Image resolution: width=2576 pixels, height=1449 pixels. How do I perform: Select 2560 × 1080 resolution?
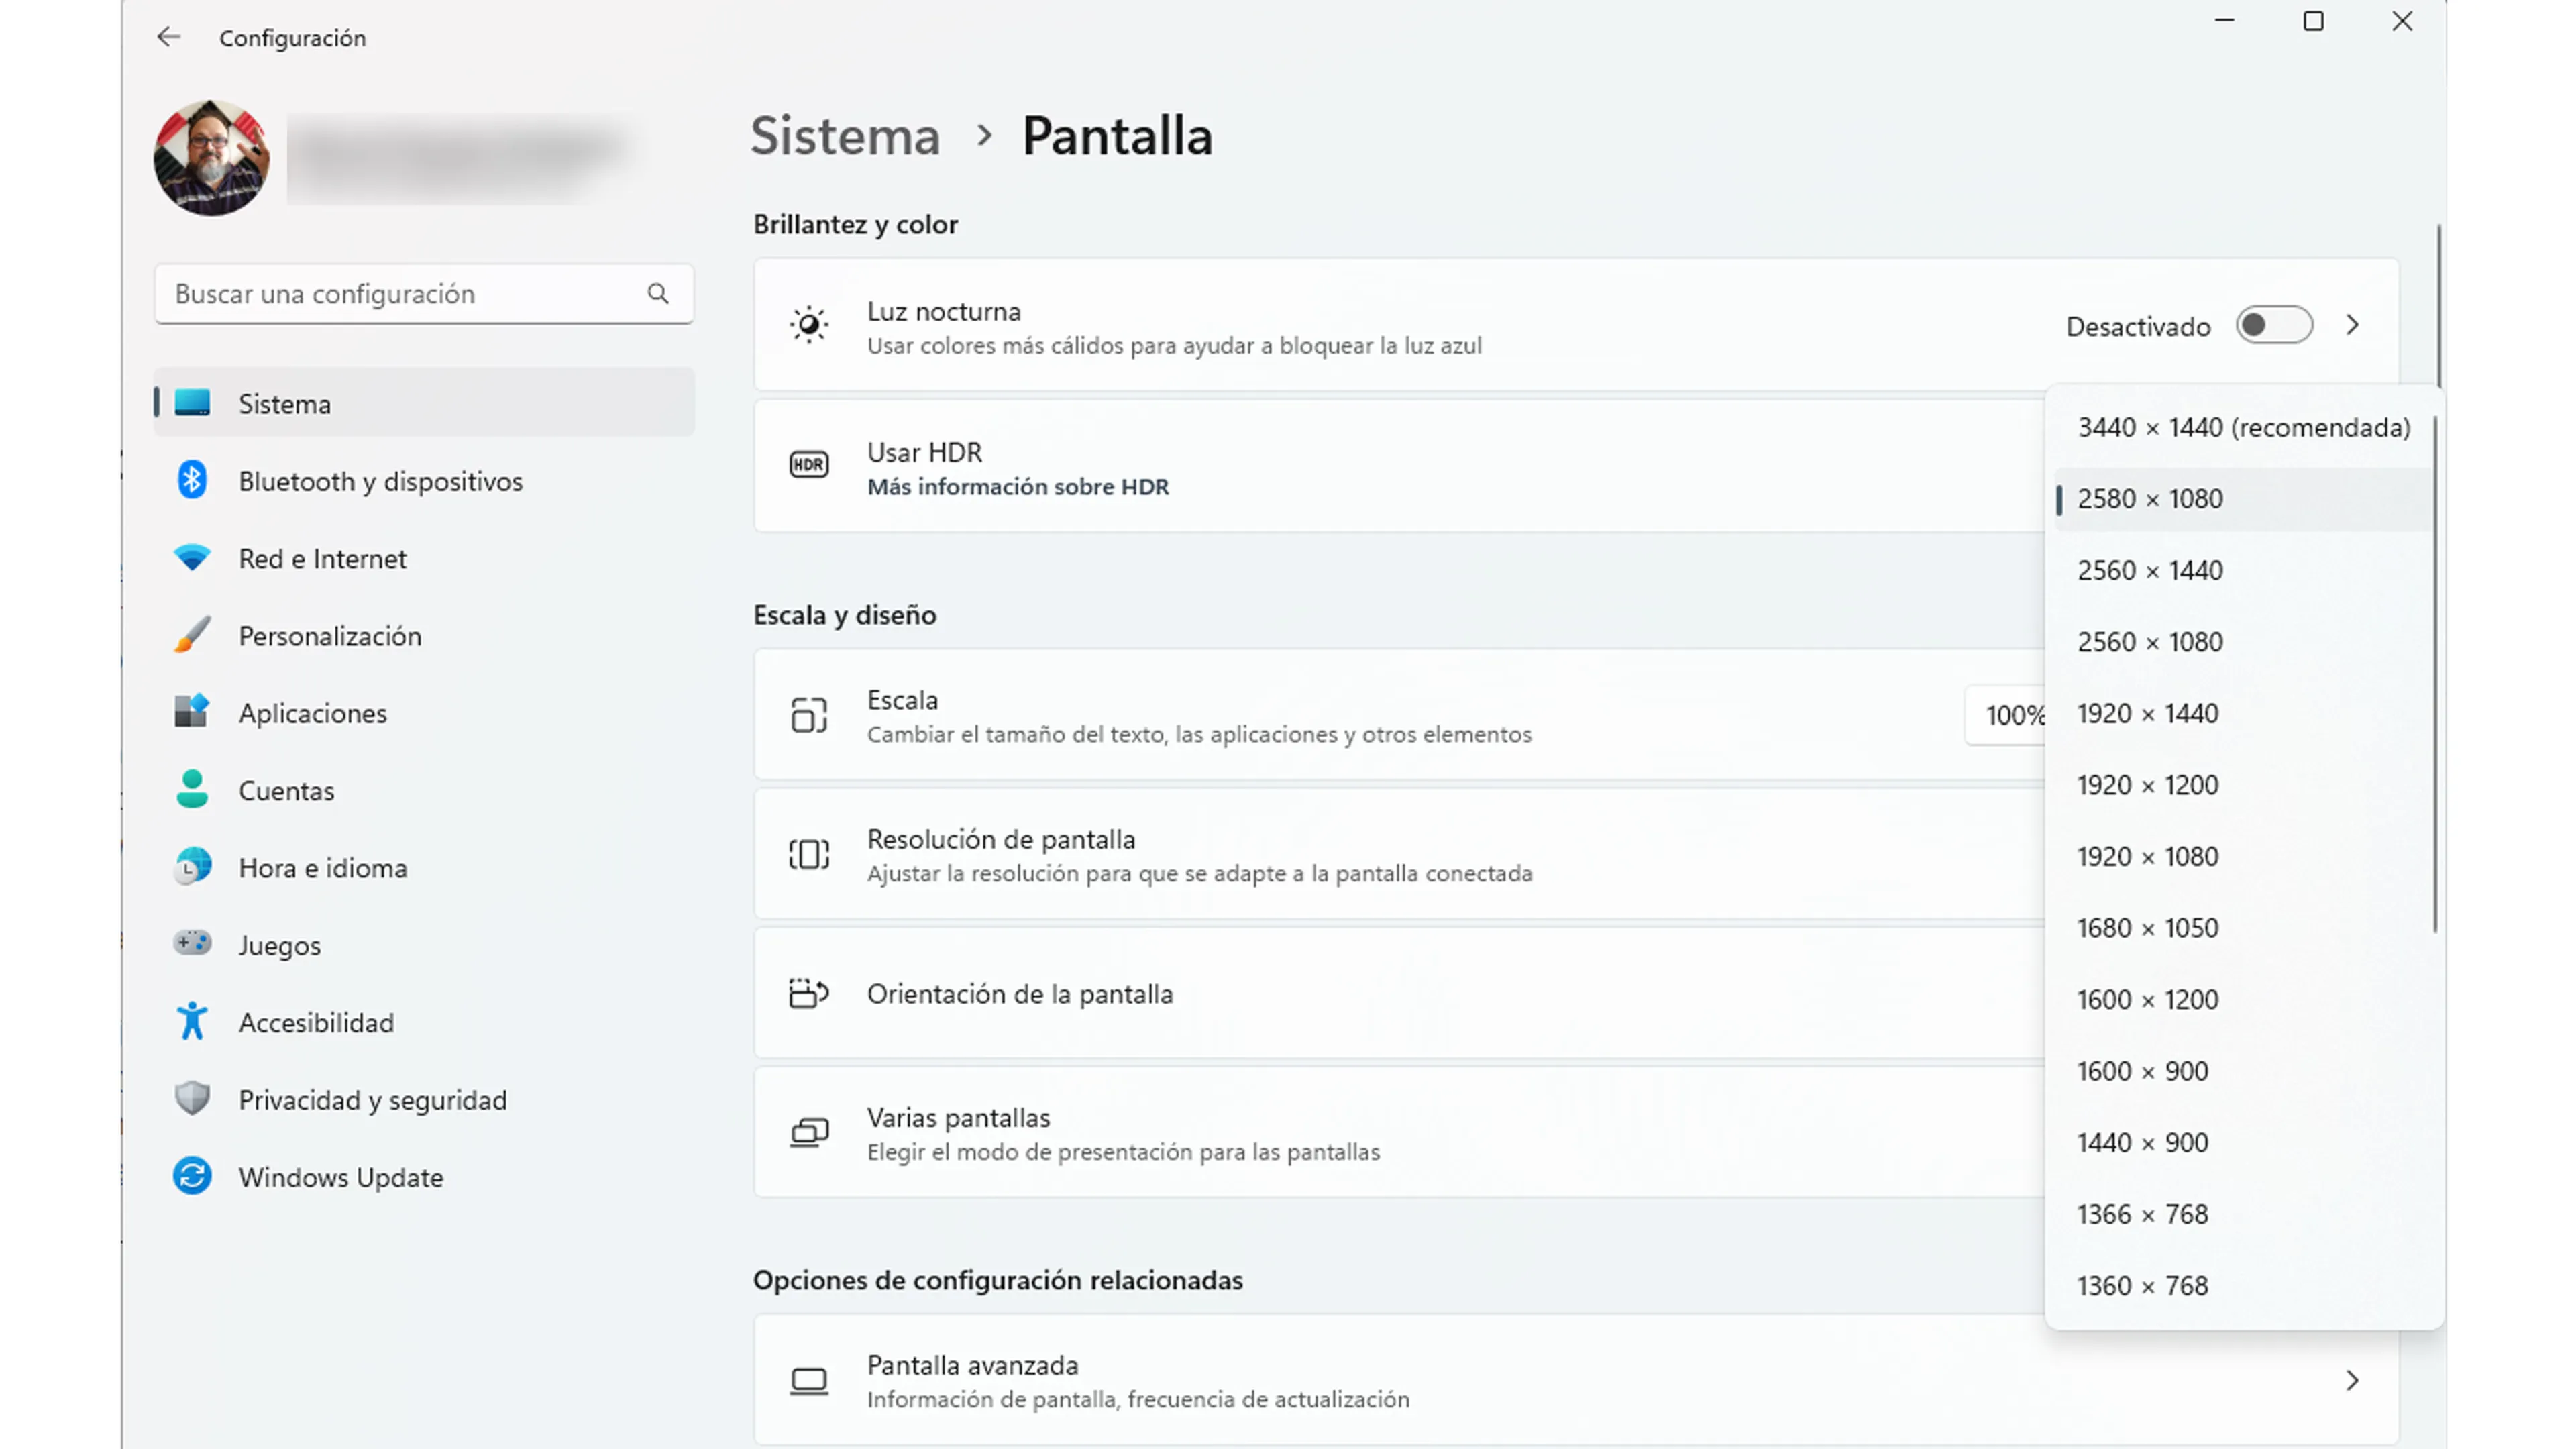[2244, 642]
